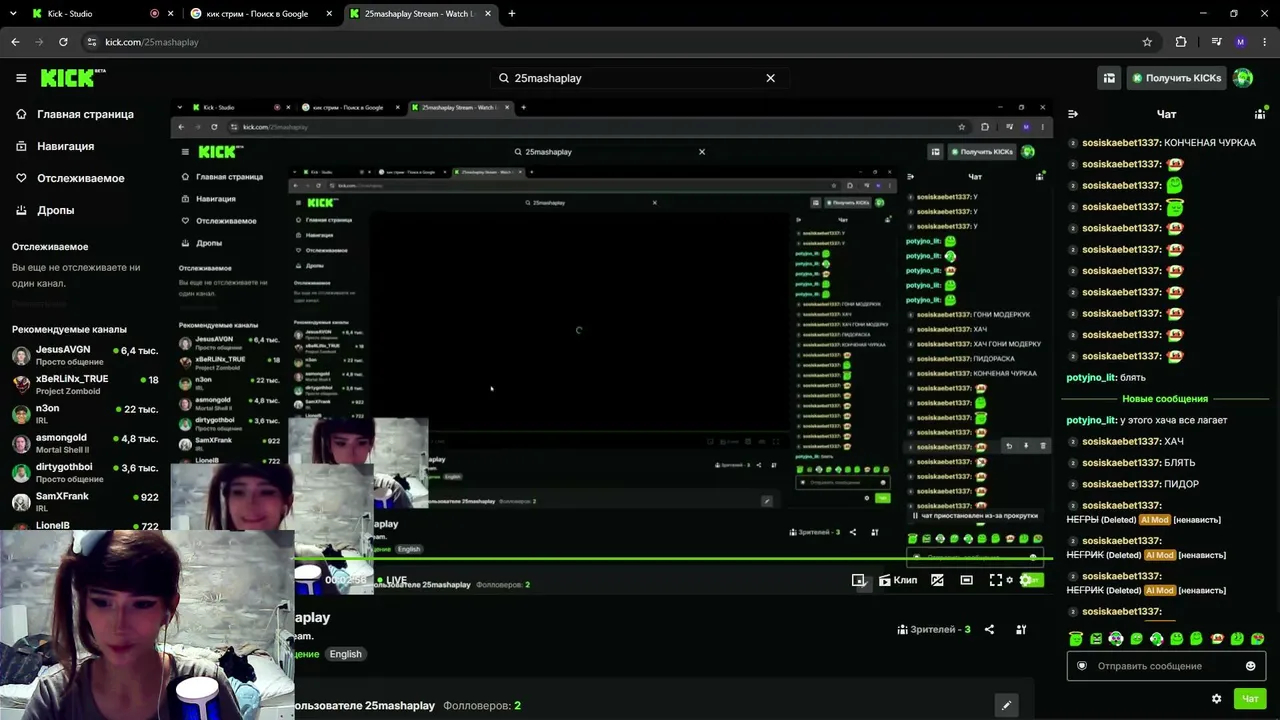Open JesusAVGN recommended channel
Viewport: 1280px width, 720px height.
85,355
